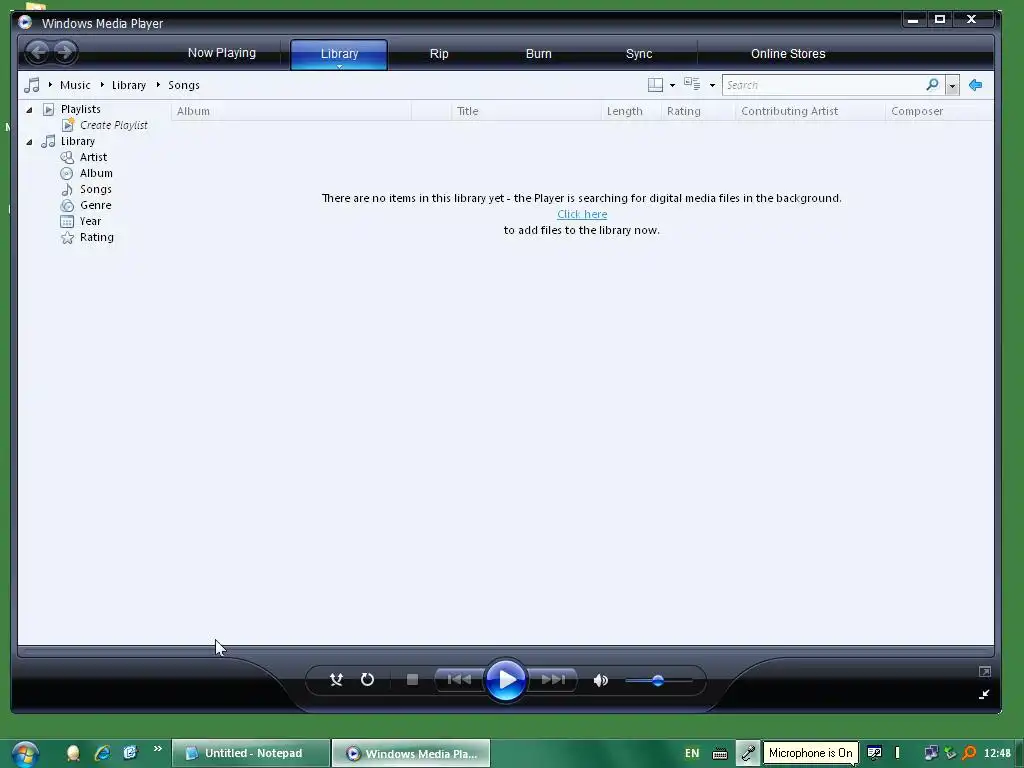Image resolution: width=1024 pixels, height=768 pixels.
Task: Click the Previous track button
Action: [x=460, y=680]
